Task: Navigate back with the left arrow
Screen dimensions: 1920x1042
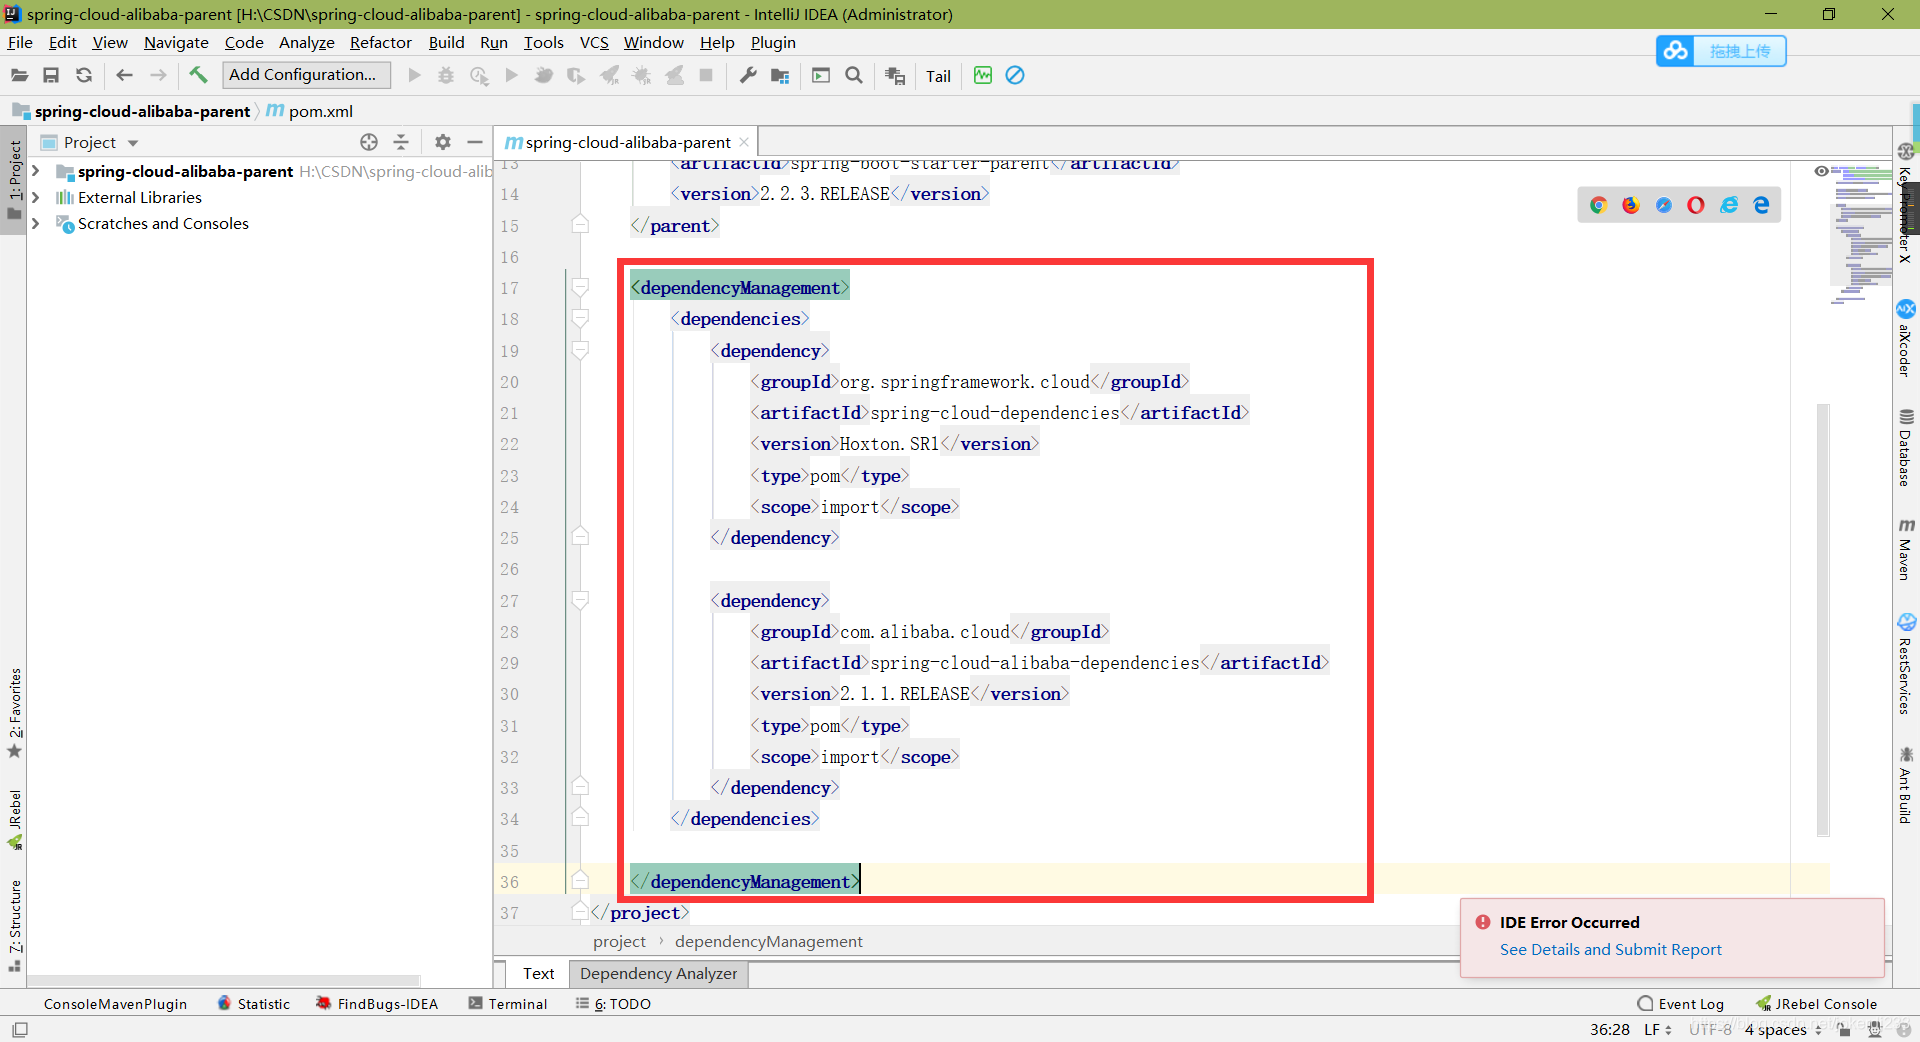Action: click(124, 75)
